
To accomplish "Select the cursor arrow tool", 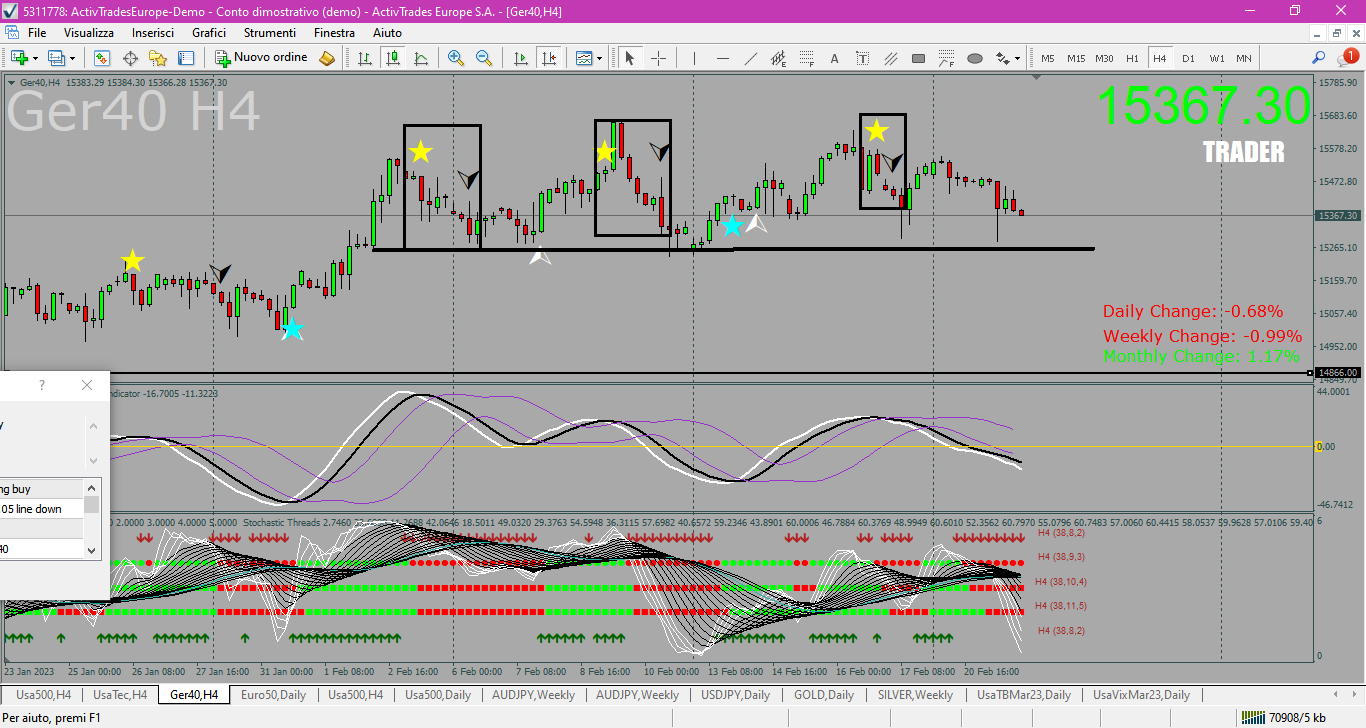I will tap(630, 58).
